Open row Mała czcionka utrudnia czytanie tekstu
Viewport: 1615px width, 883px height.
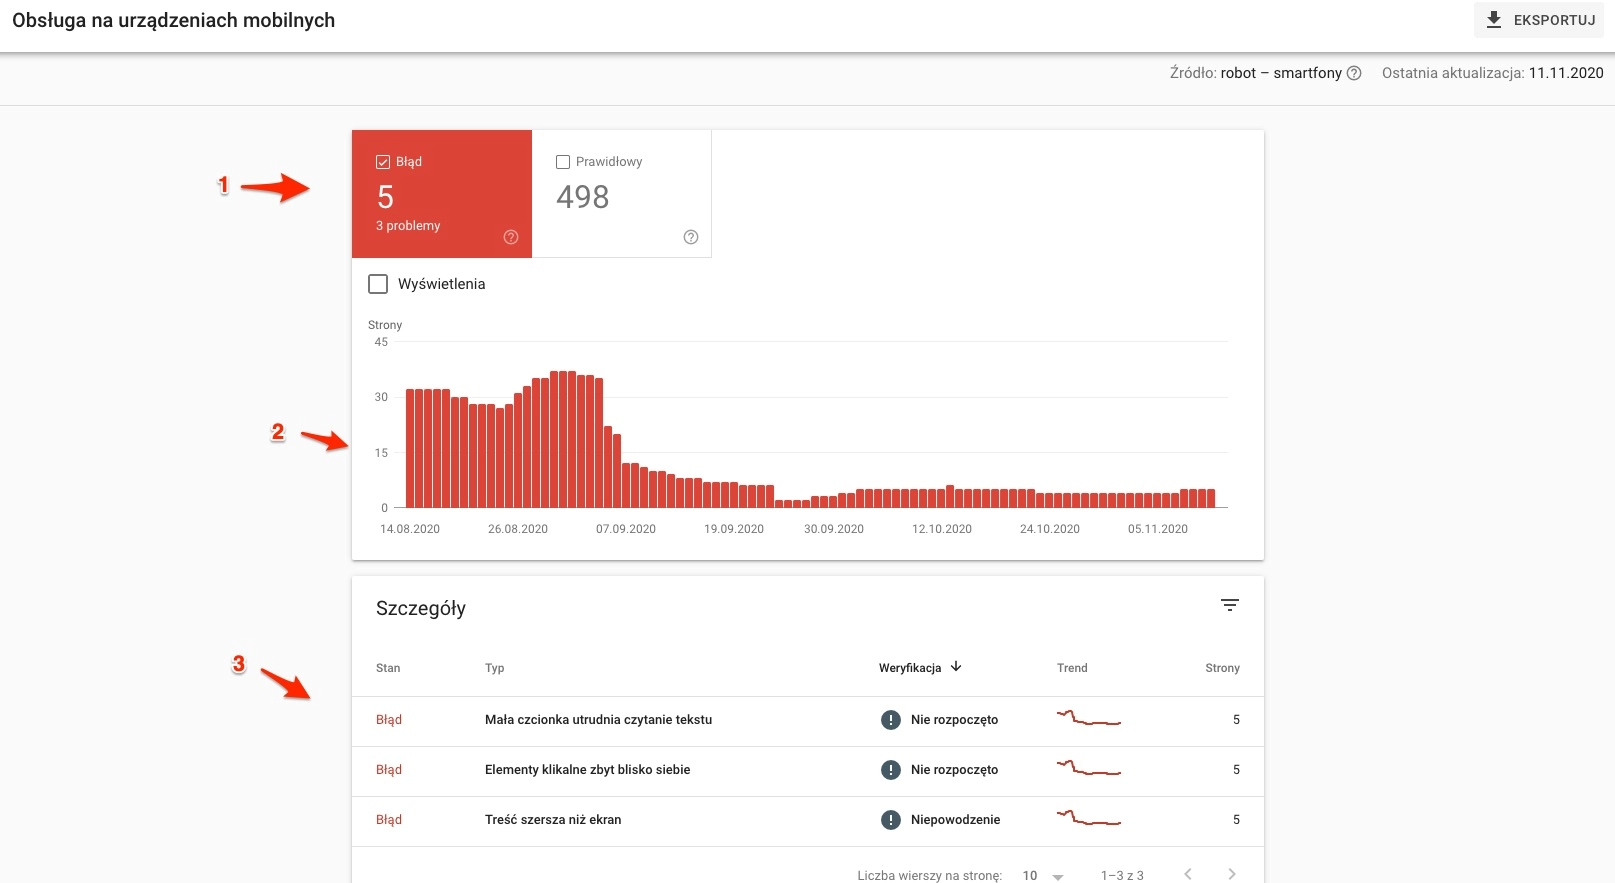pos(808,720)
